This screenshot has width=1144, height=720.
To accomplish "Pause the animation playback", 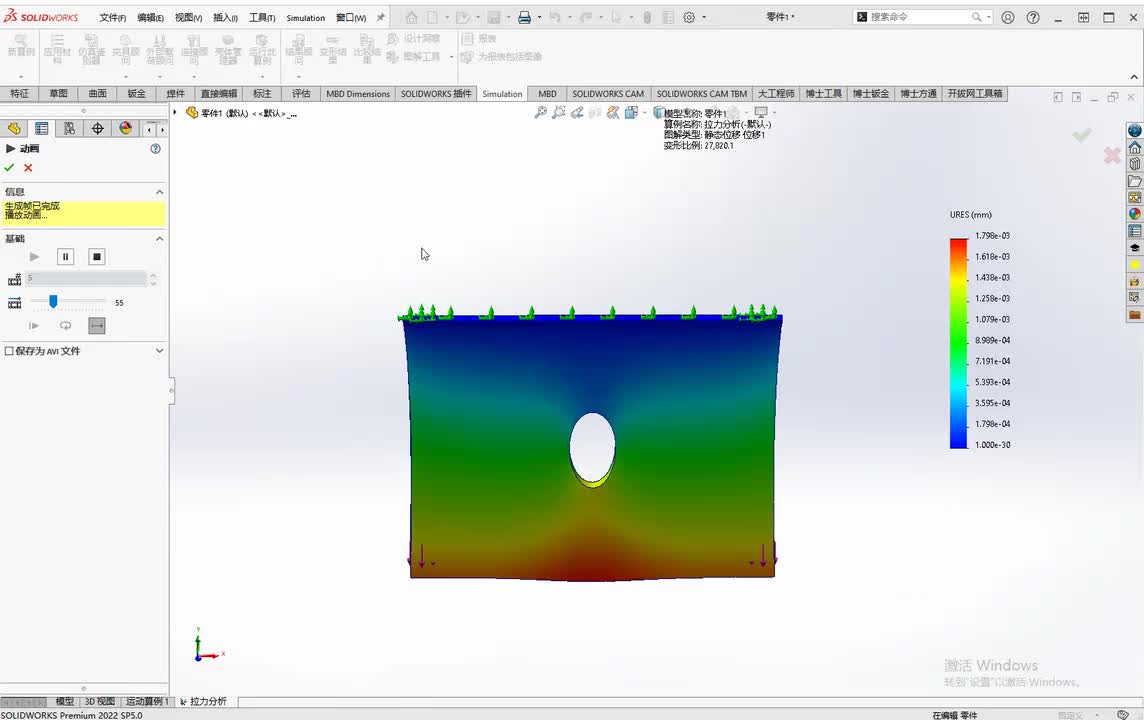I will point(66,257).
